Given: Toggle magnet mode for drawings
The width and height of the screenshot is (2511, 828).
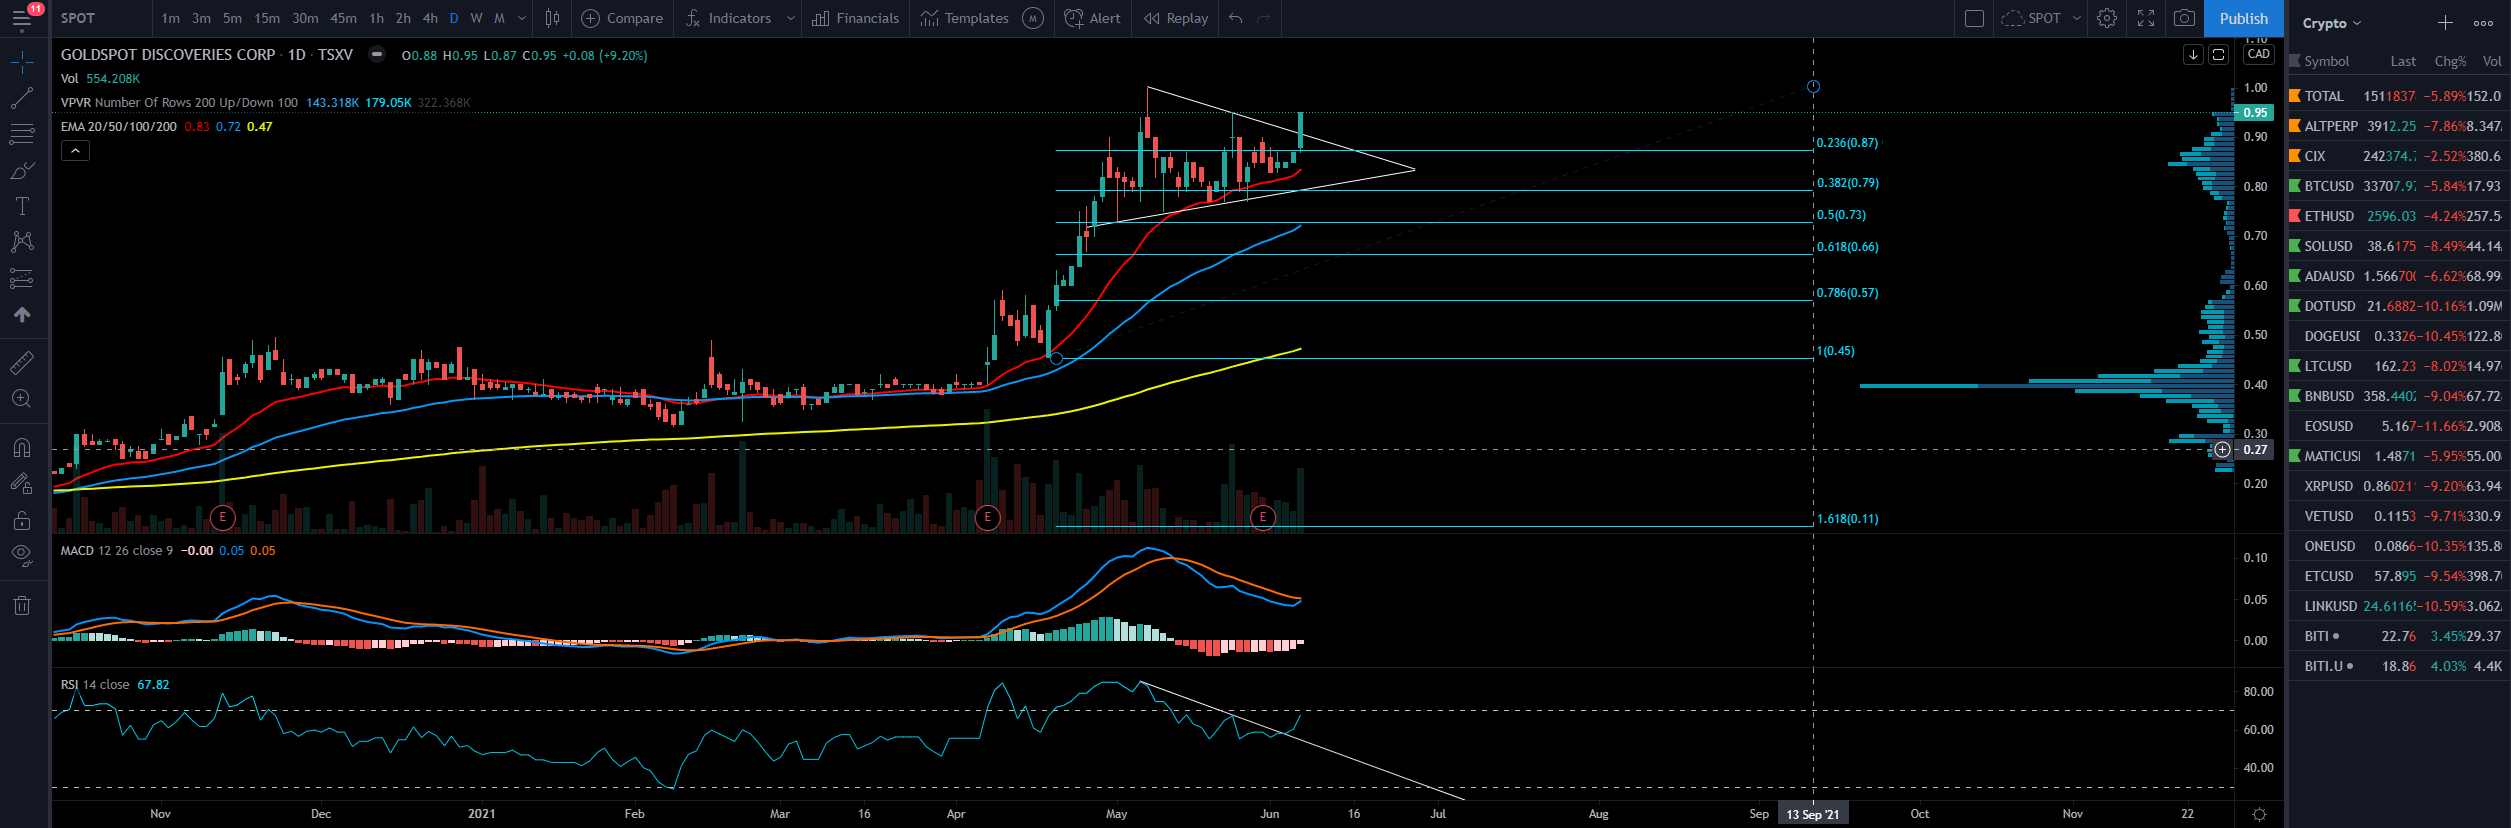Looking at the screenshot, I should point(22,447).
